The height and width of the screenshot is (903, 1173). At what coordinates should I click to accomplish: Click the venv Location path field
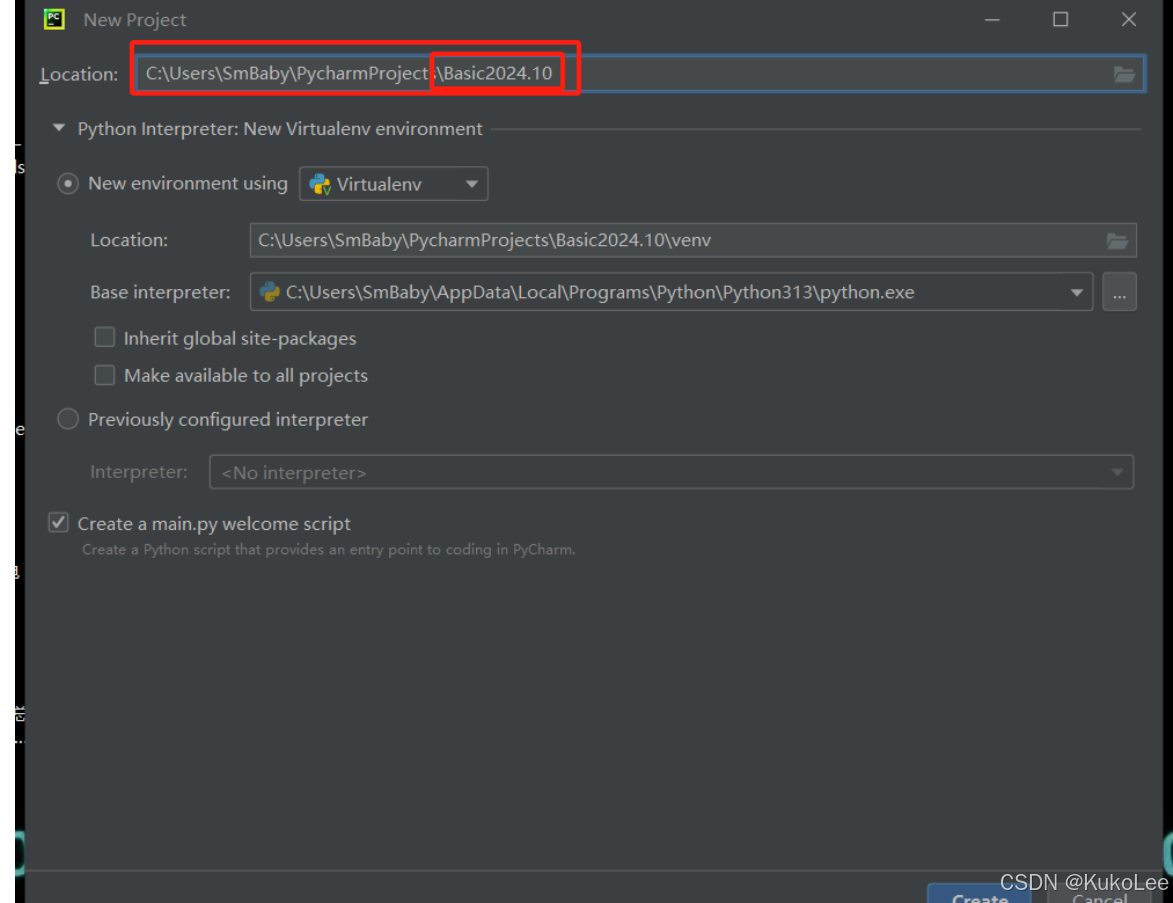(x=693, y=240)
